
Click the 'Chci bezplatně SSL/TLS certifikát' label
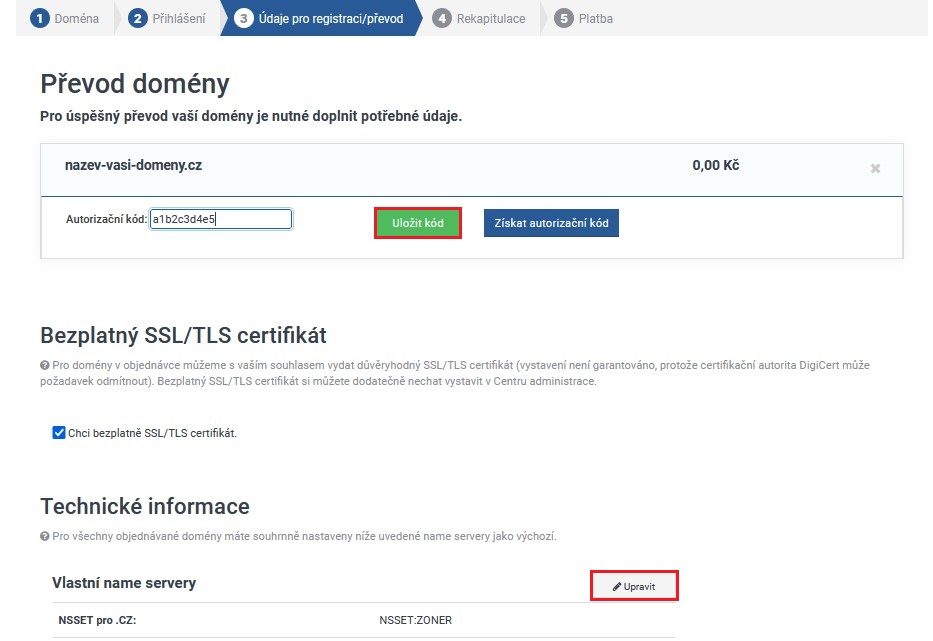pos(152,434)
